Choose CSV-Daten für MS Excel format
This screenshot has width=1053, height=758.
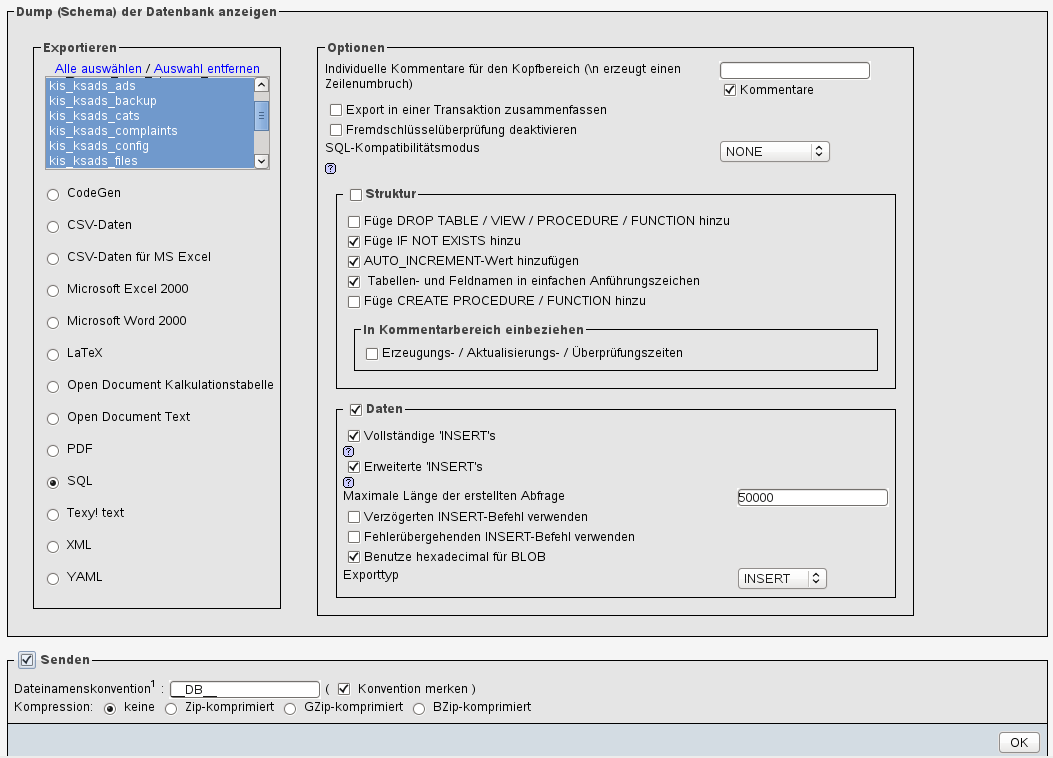coord(53,258)
